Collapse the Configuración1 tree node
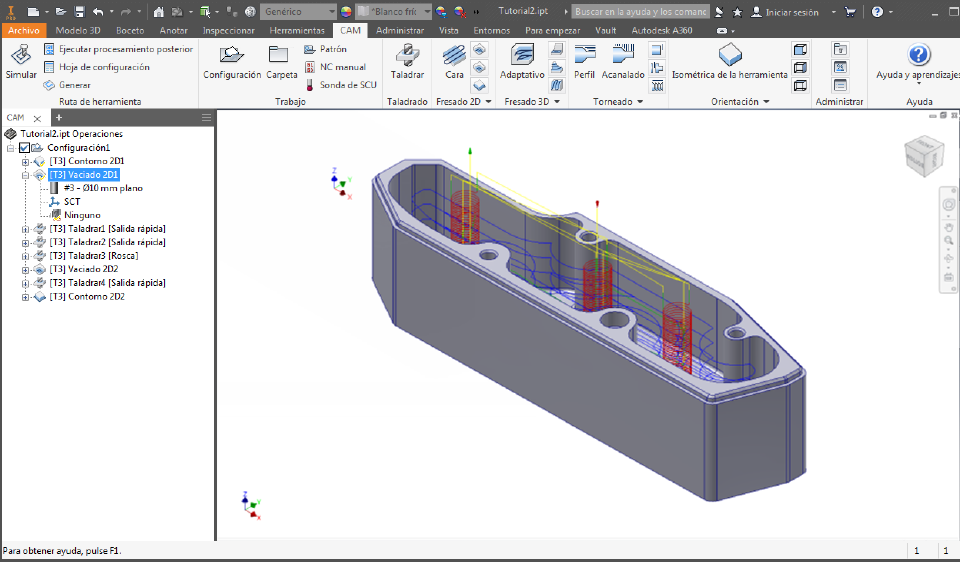Viewport: 960px width, 562px height. [x=10, y=148]
